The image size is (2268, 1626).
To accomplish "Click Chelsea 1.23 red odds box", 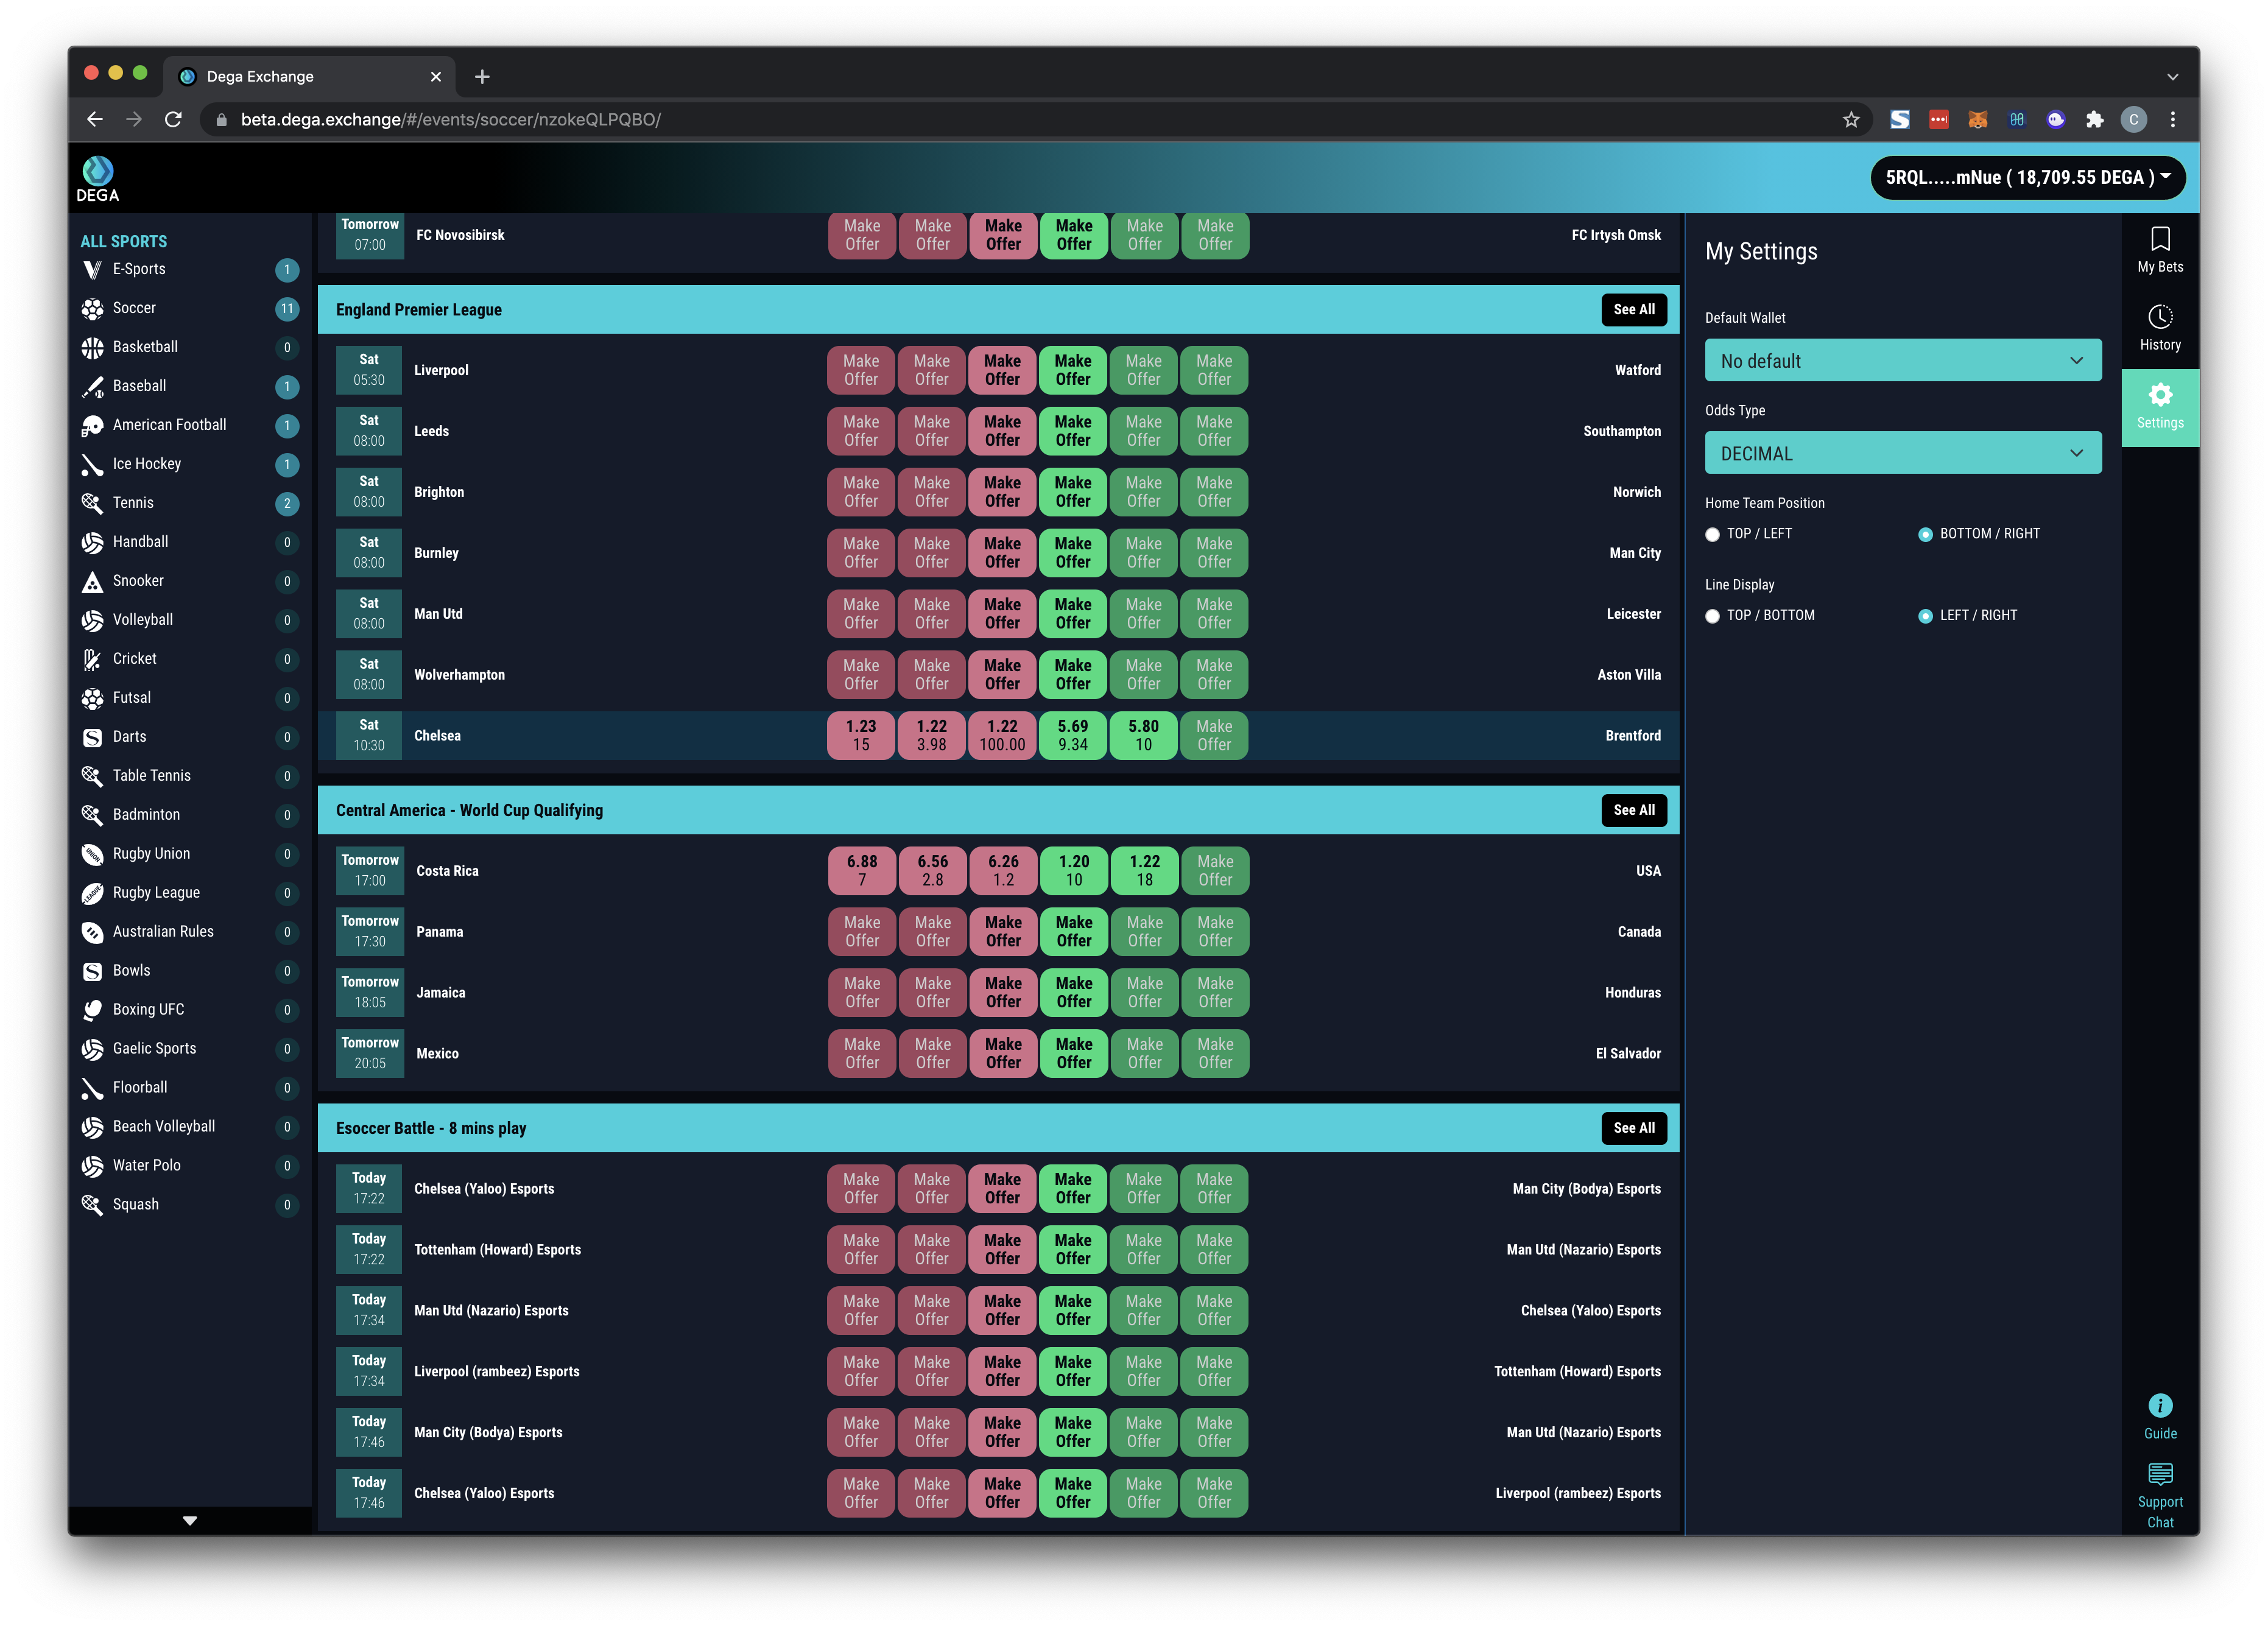I will tap(860, 736).
